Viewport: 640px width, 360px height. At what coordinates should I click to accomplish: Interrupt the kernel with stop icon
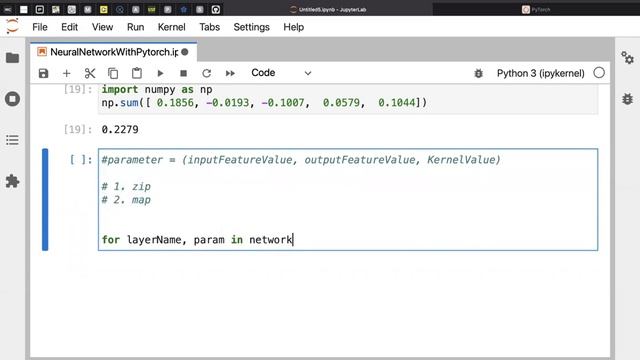point(183,73)
